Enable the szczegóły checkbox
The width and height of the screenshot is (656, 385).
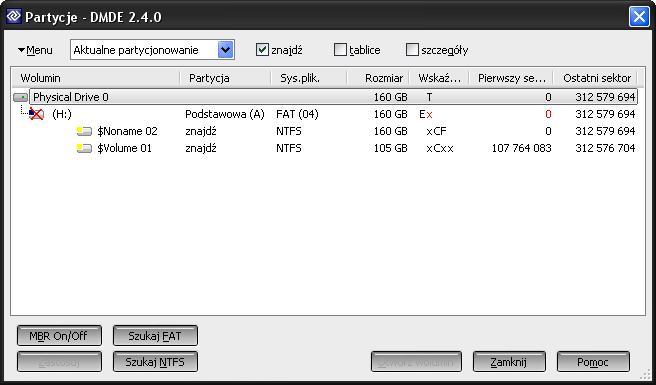point(412,50)
